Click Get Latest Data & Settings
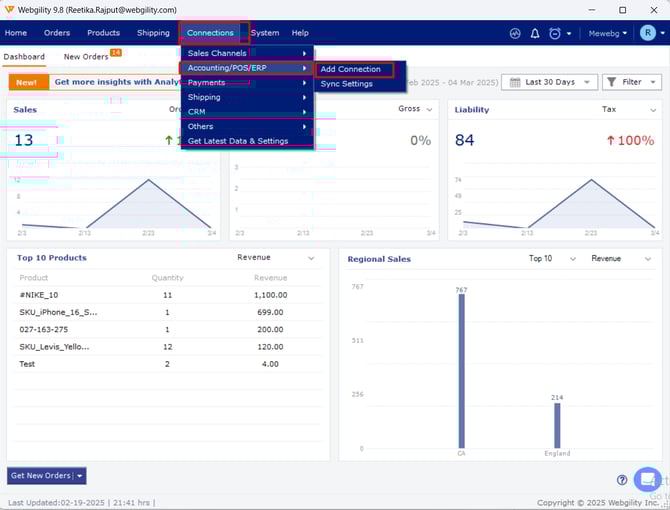Viewport: 670px width, 510px height. [238, 141]
